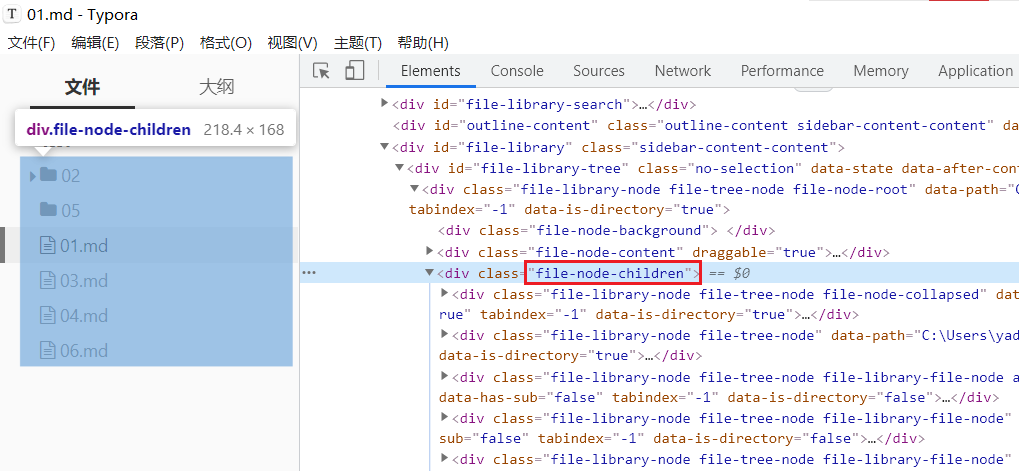The image size is (1019, 471).
Task: Expand folder 02 in file tree
Action: click(x=32, y=176)
